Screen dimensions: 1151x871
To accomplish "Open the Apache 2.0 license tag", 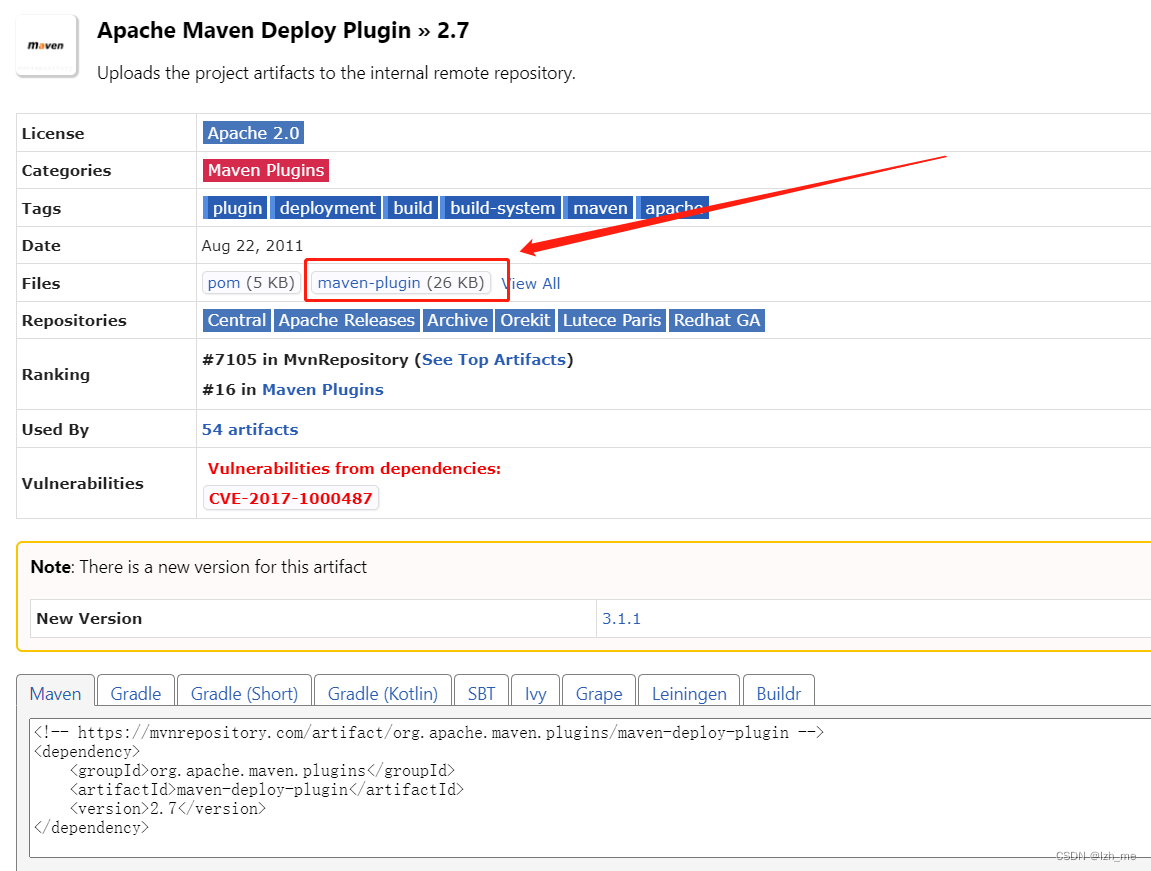I will tap(253, 133).
